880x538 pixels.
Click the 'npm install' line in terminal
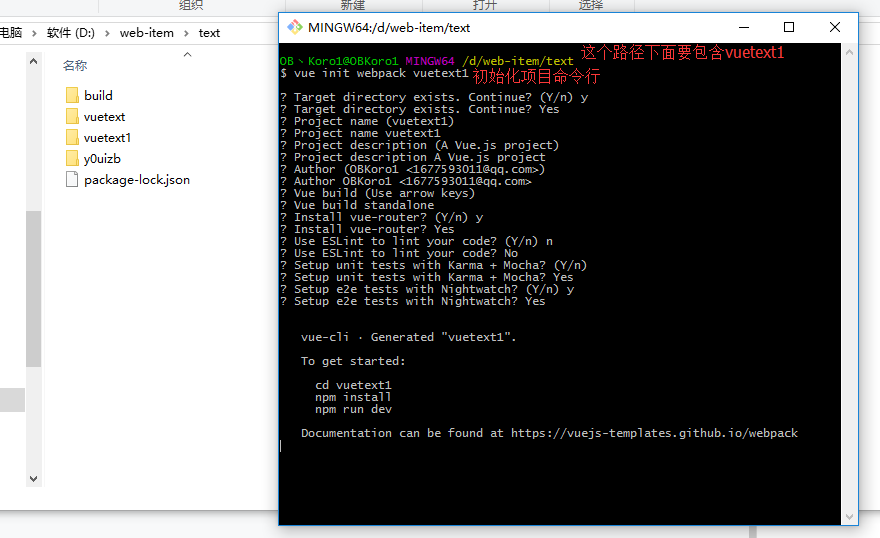point(353,397)
